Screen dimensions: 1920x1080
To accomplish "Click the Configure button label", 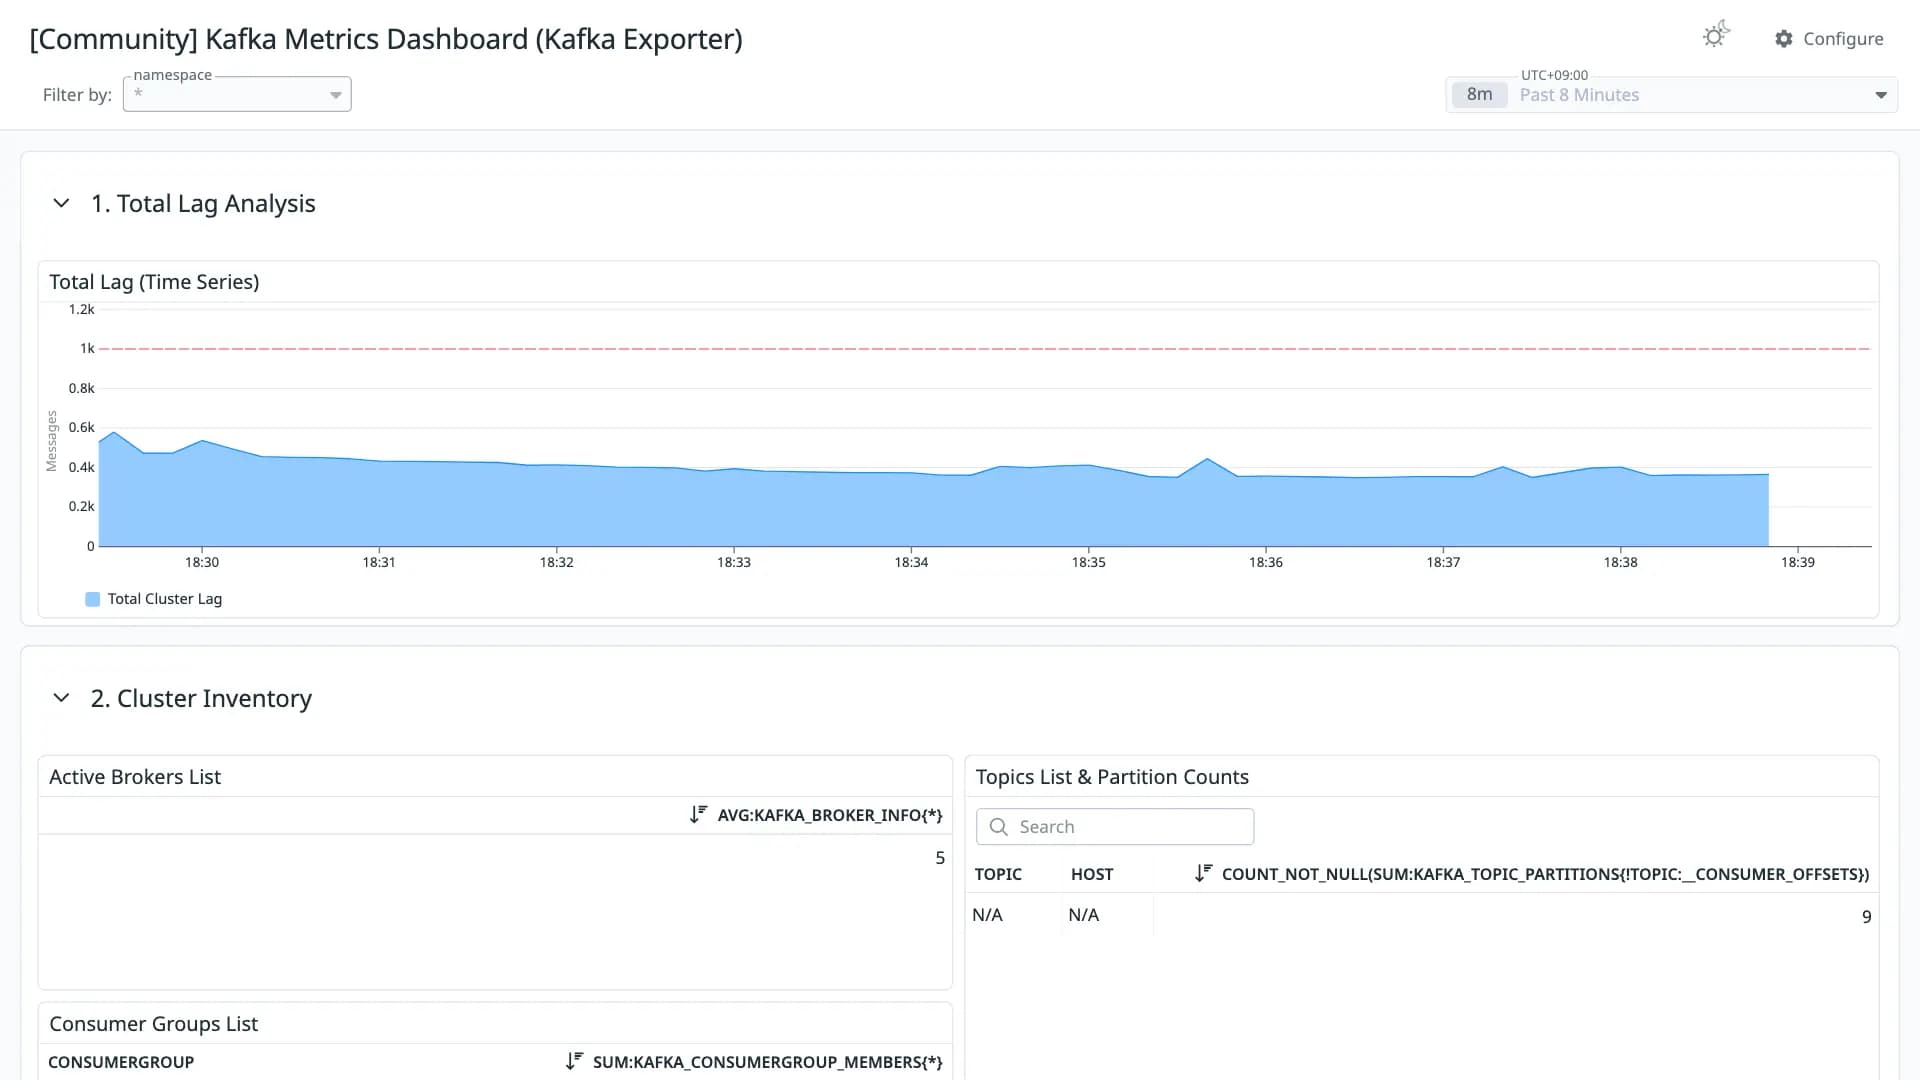I will (x=1843, y=39).
